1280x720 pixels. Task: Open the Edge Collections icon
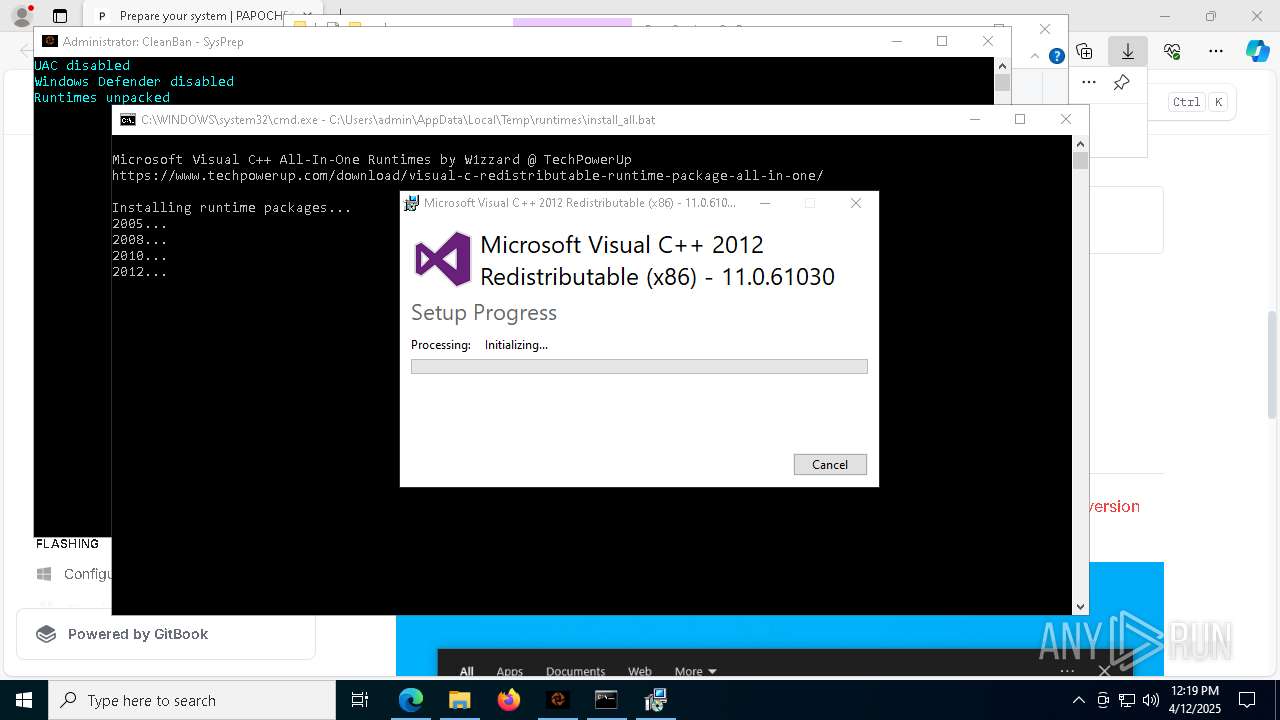tap(1084, 51)
